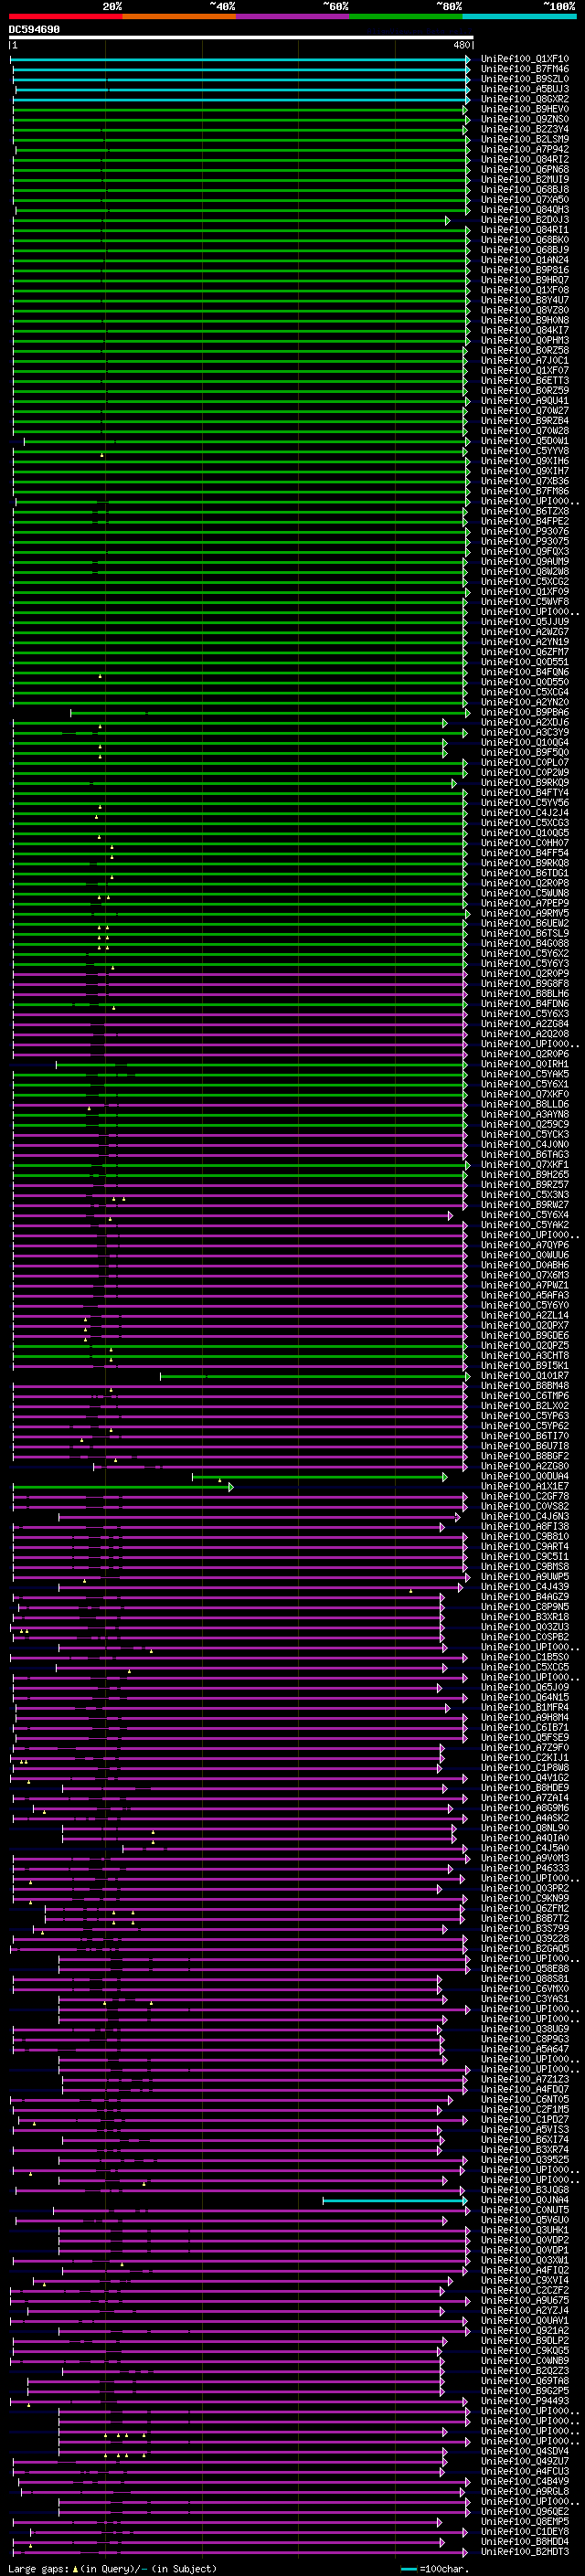Select the UniRef100_C4J439 label
585x2576 pixels.
pos(524,1587)
